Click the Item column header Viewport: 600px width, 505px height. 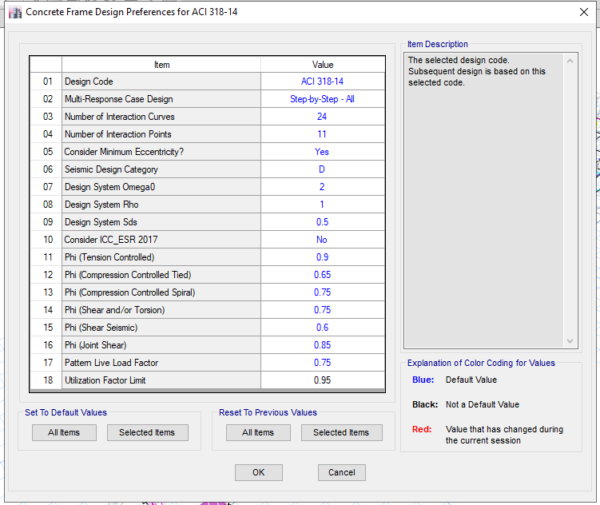click(161, 65)
